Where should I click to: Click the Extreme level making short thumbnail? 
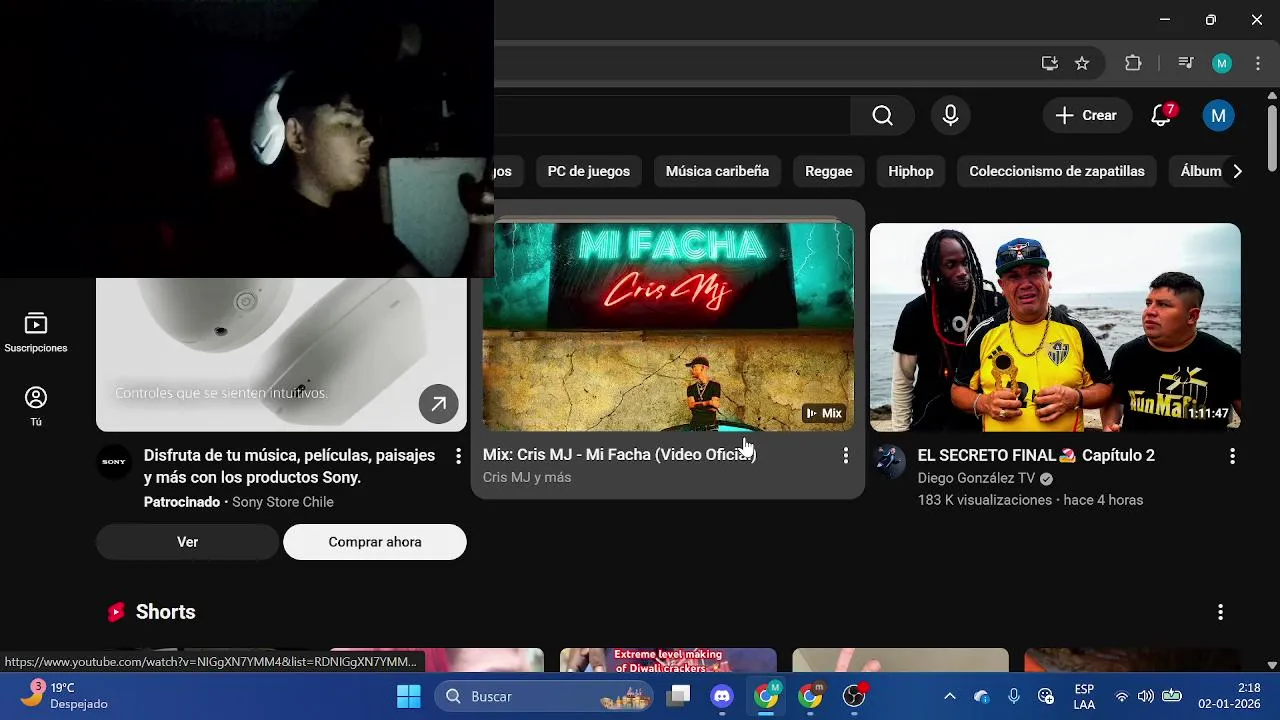[668, 660]
